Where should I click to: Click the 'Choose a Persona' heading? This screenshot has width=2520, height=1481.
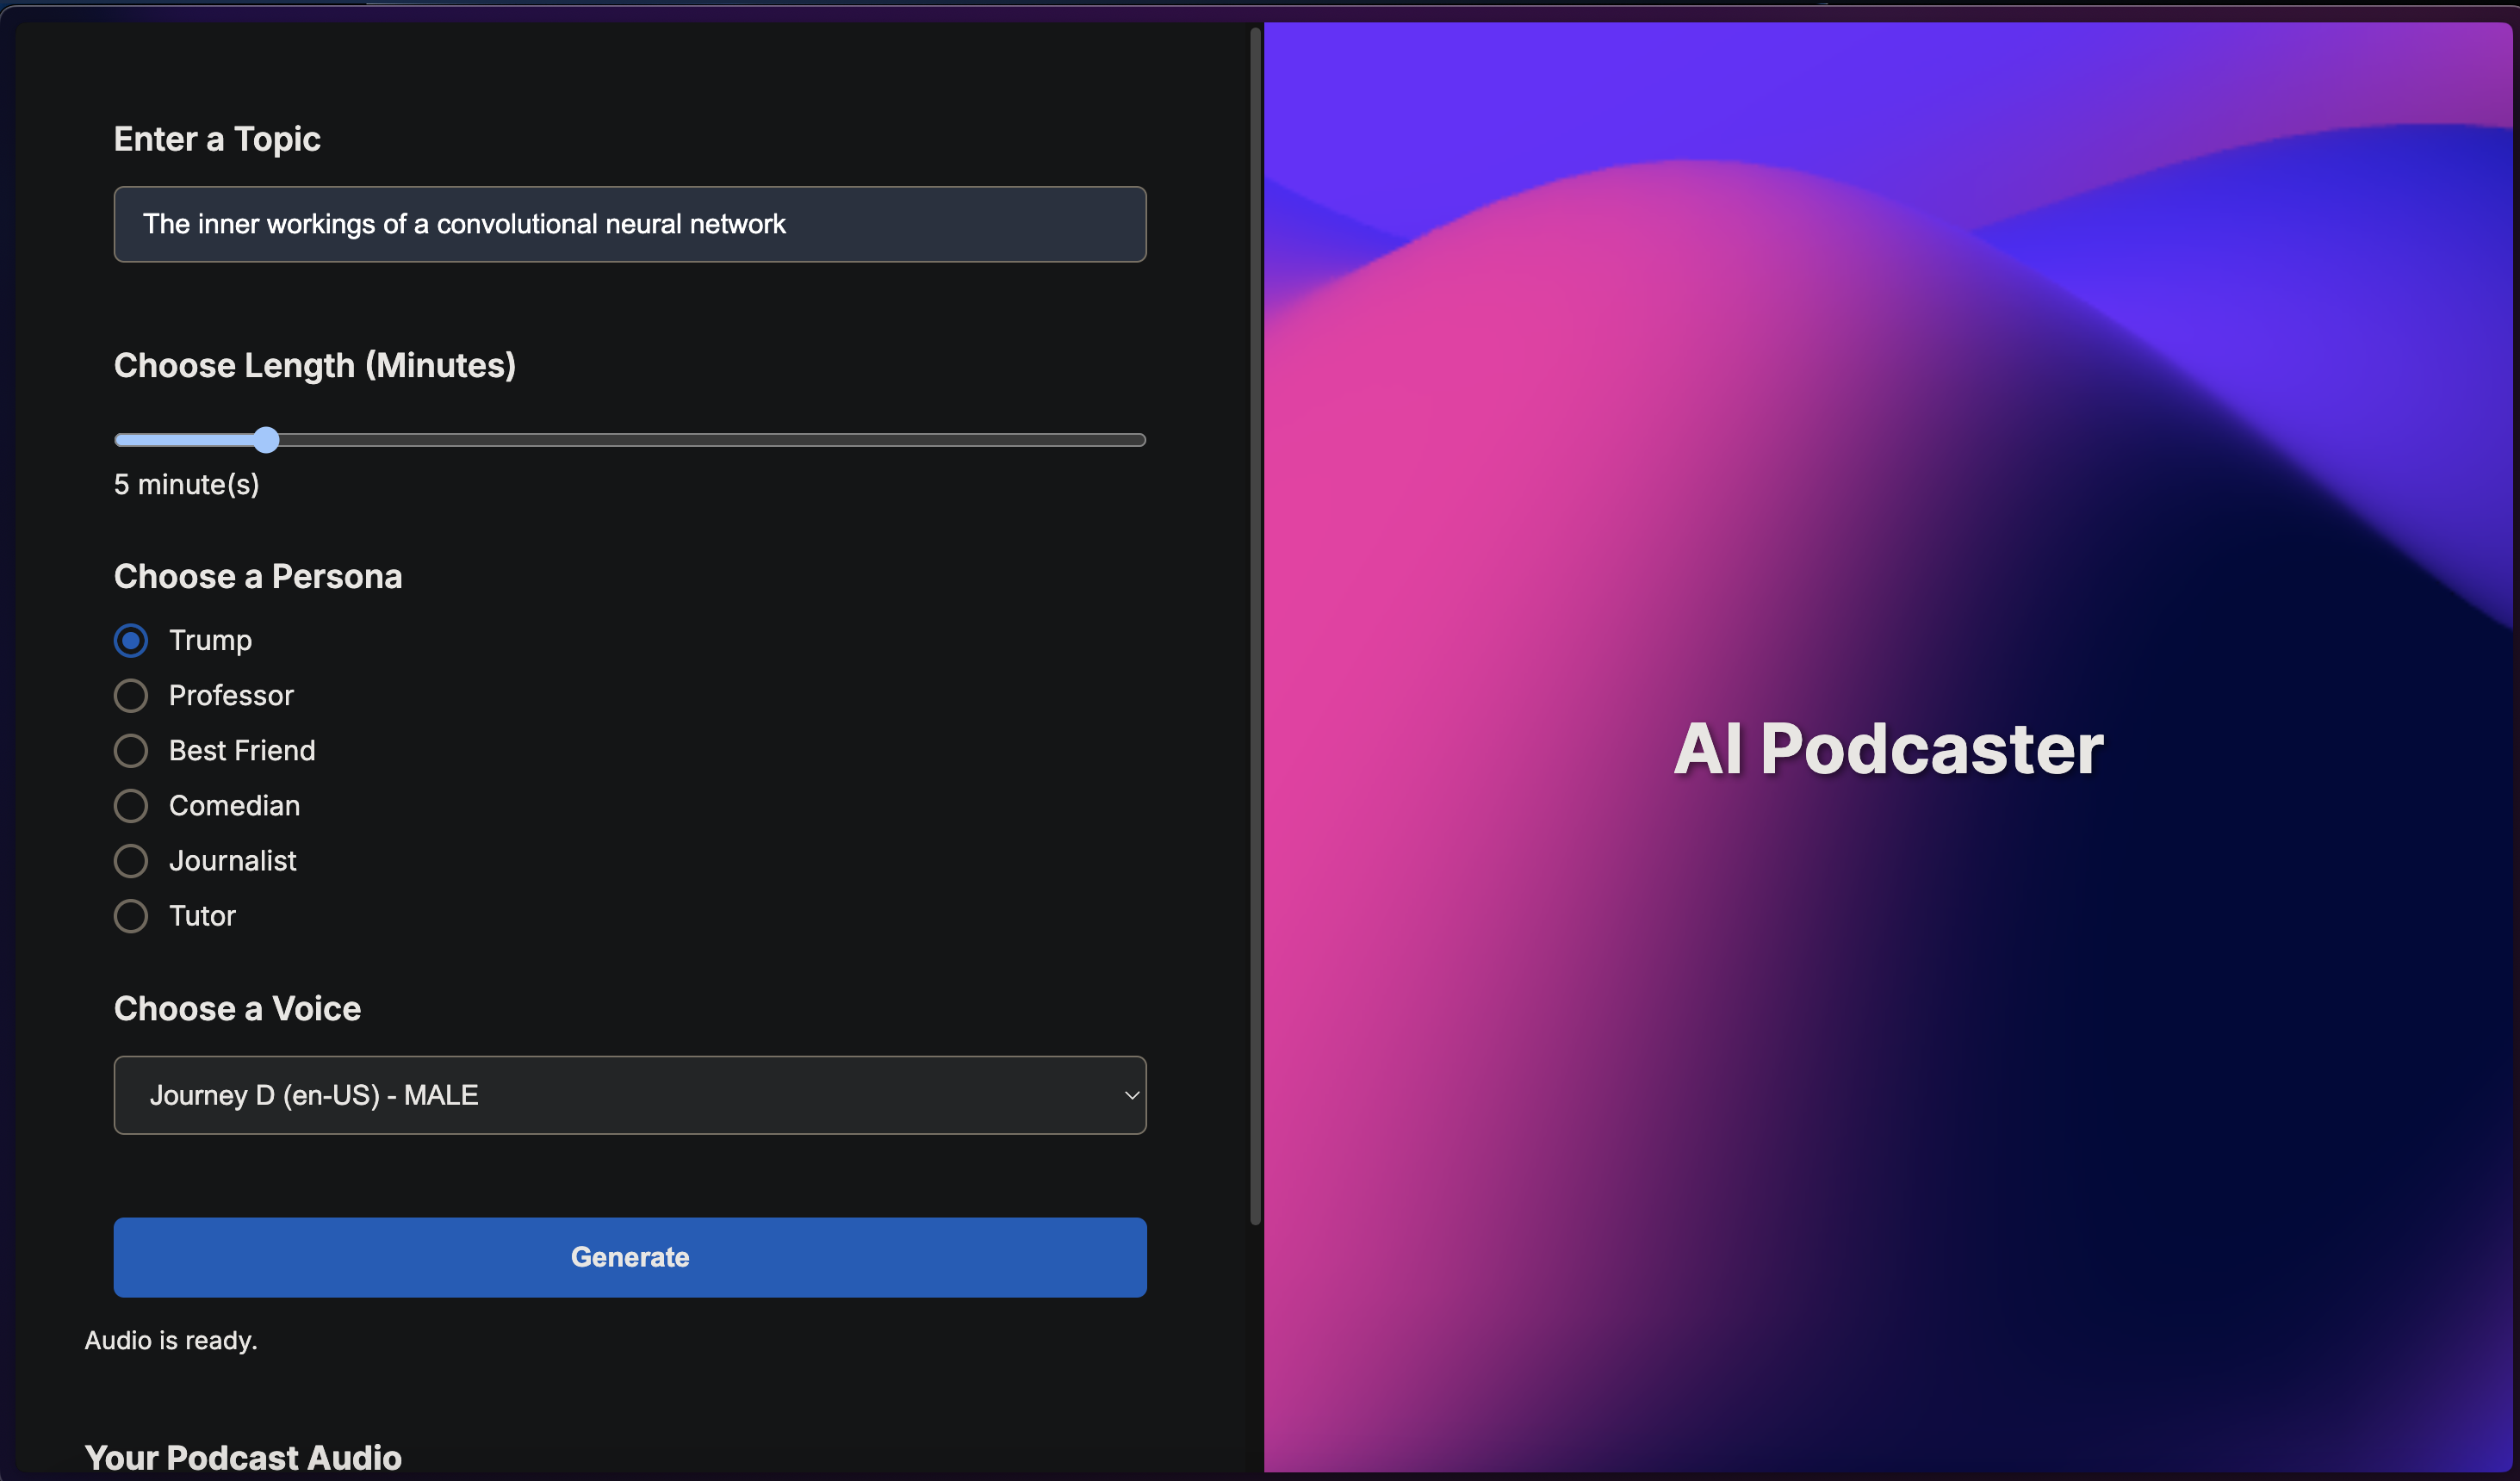(257, 576)
